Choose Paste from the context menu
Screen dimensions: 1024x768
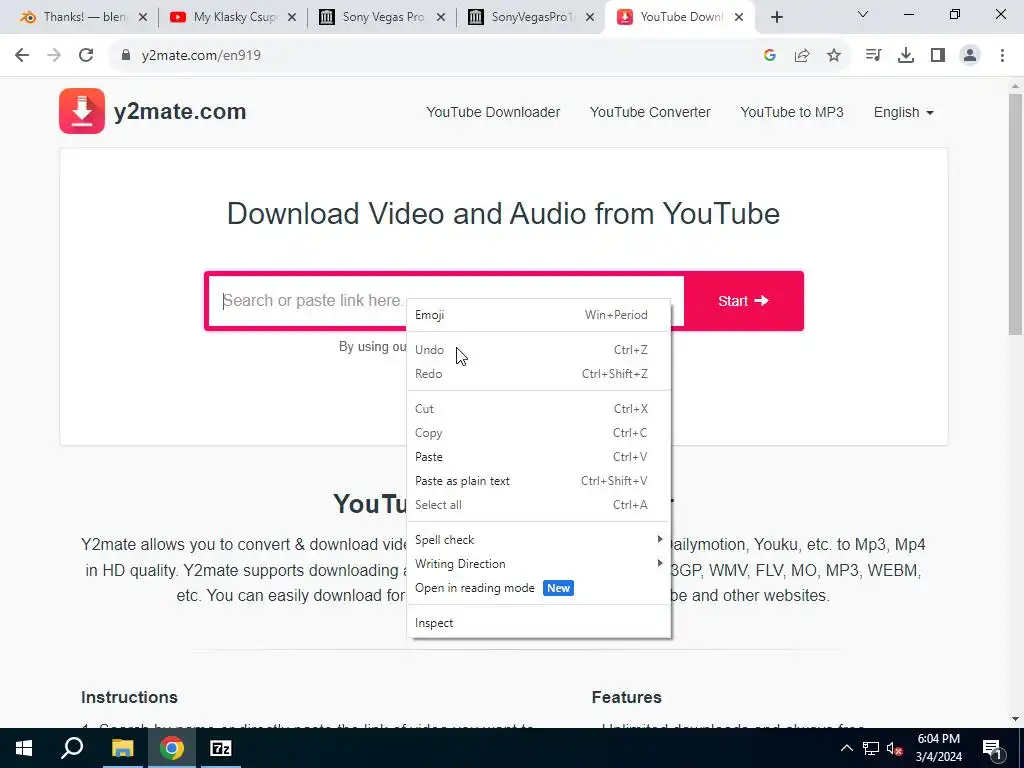pos(539,457)
